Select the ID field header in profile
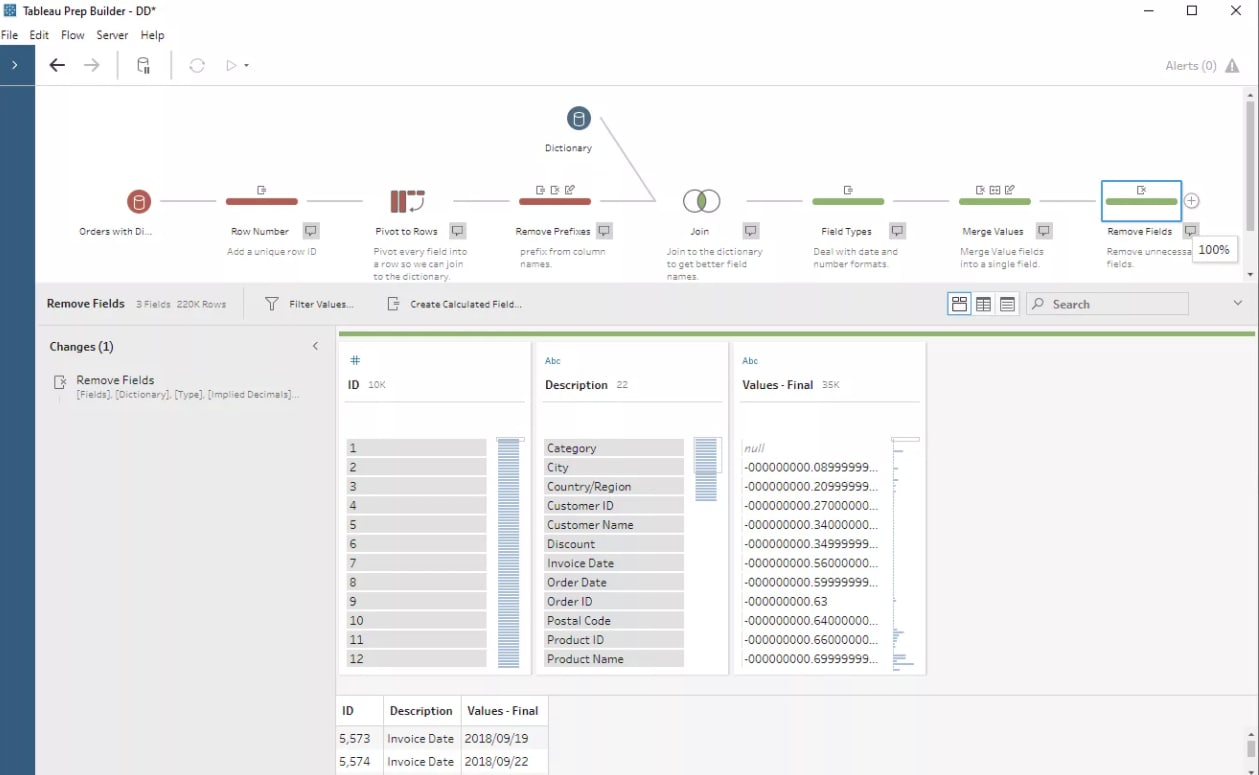This screenshot has width=1259, height=775. (x=353, y=385)
